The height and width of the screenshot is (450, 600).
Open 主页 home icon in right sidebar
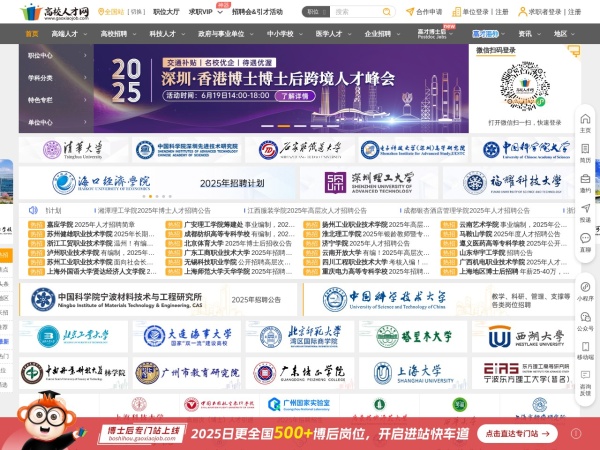(x=585, y=119)
